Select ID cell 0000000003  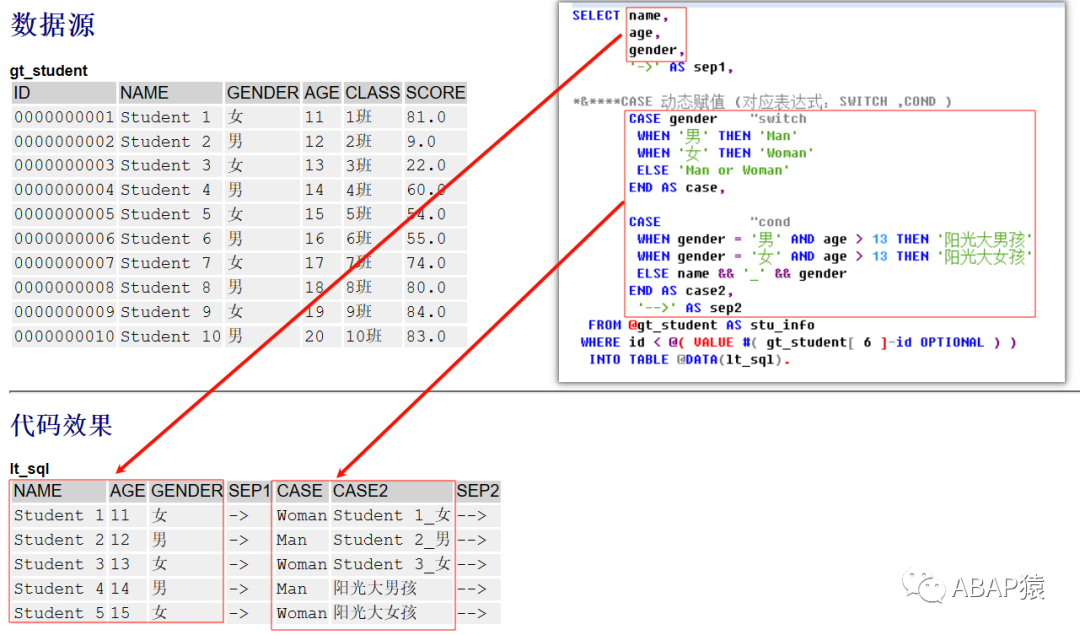point(64,166)
